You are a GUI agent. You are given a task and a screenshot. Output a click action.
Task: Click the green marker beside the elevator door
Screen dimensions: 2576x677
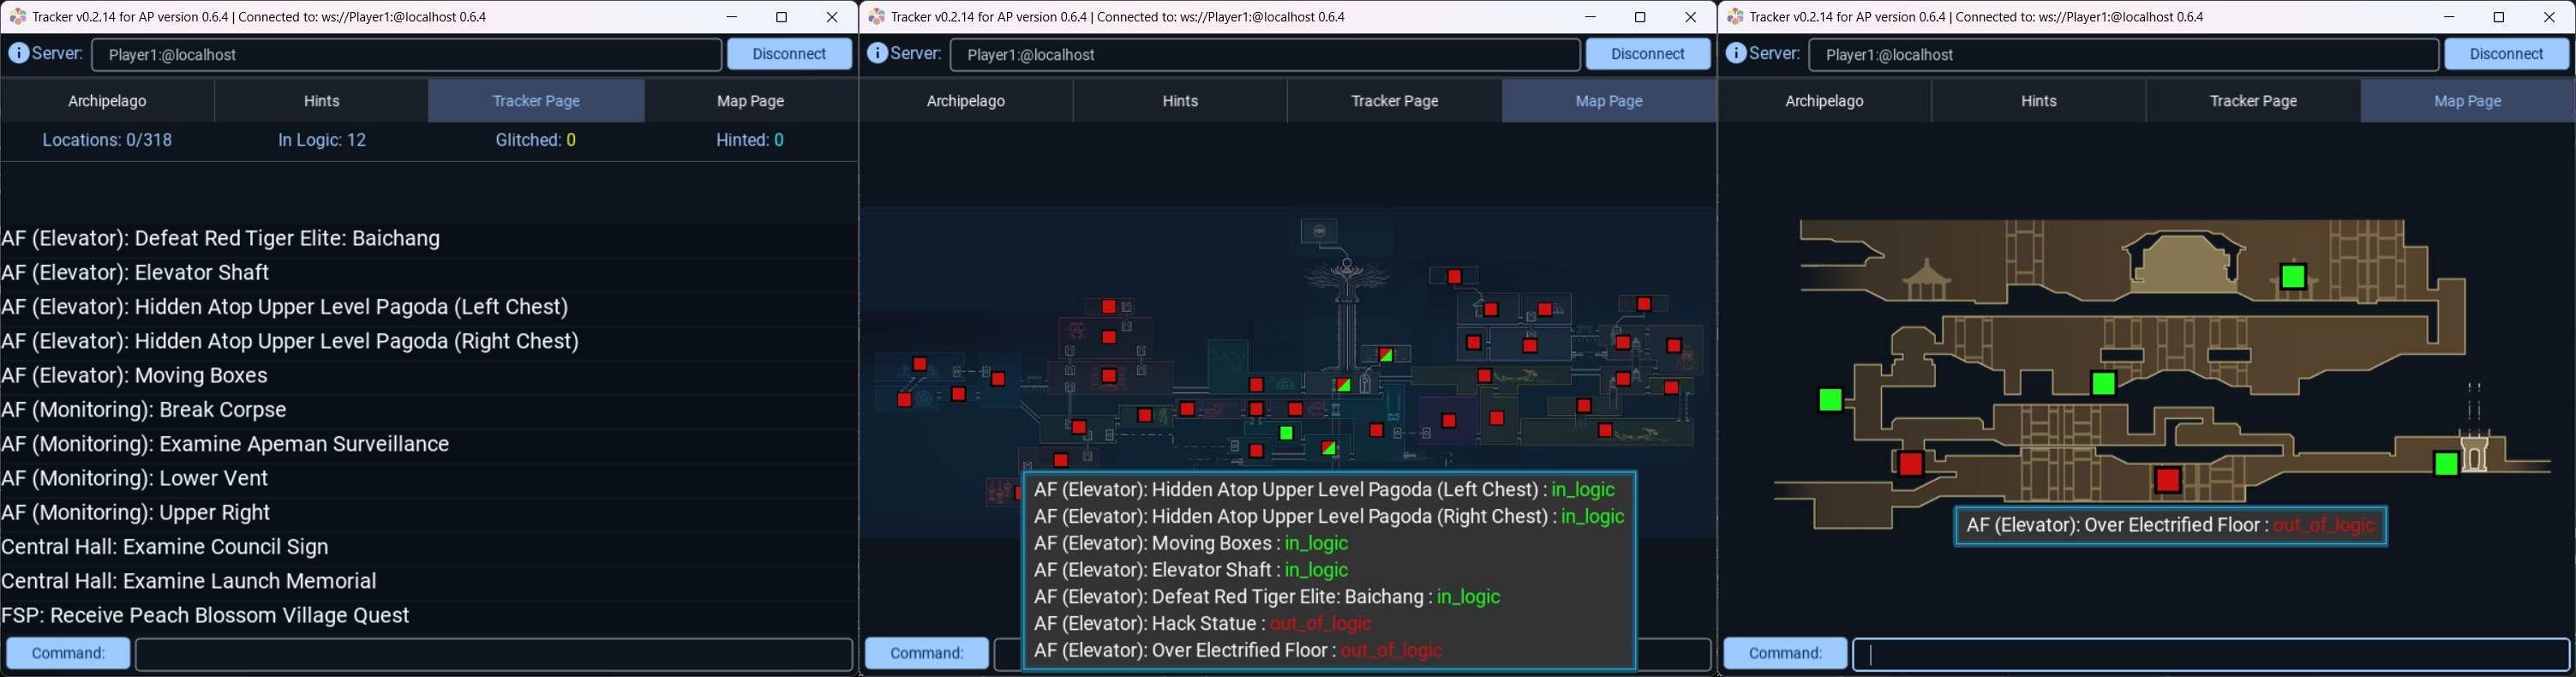pyautogui.click(x=2446, y=464)
